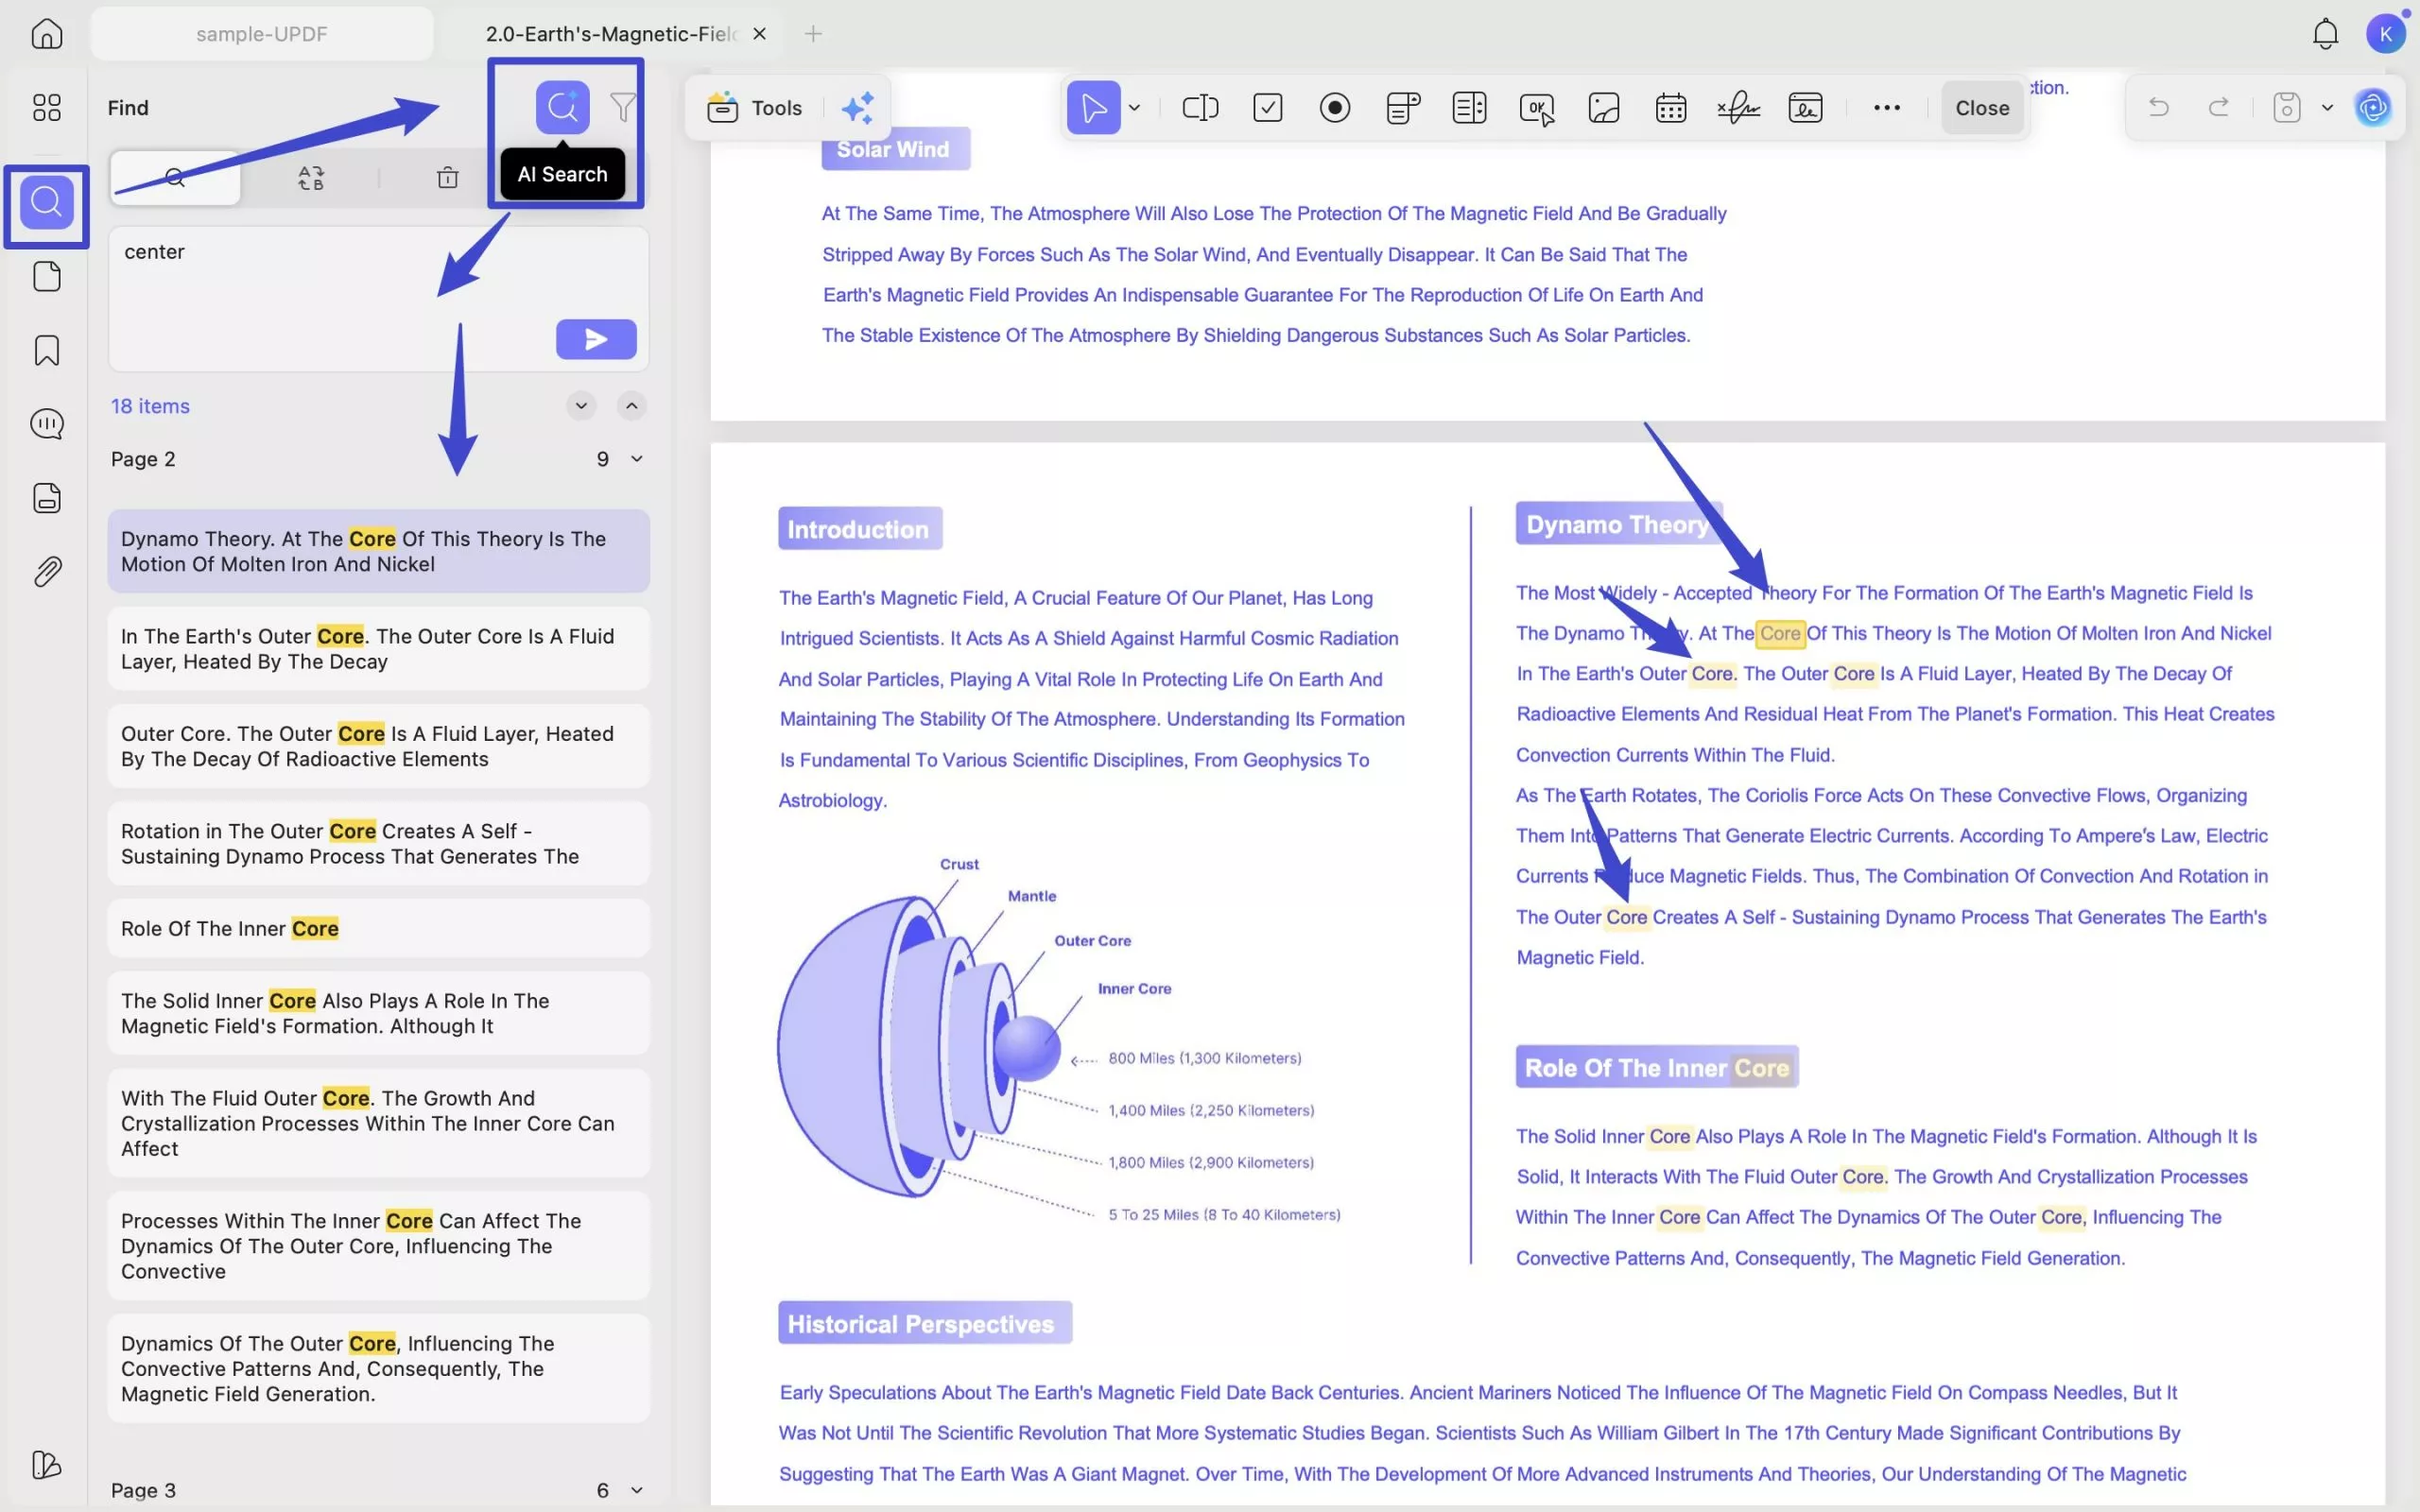Viewport: 2420px width, 1512px height.
Task: Clear search results using the trash icon
Action: (447, 177)
